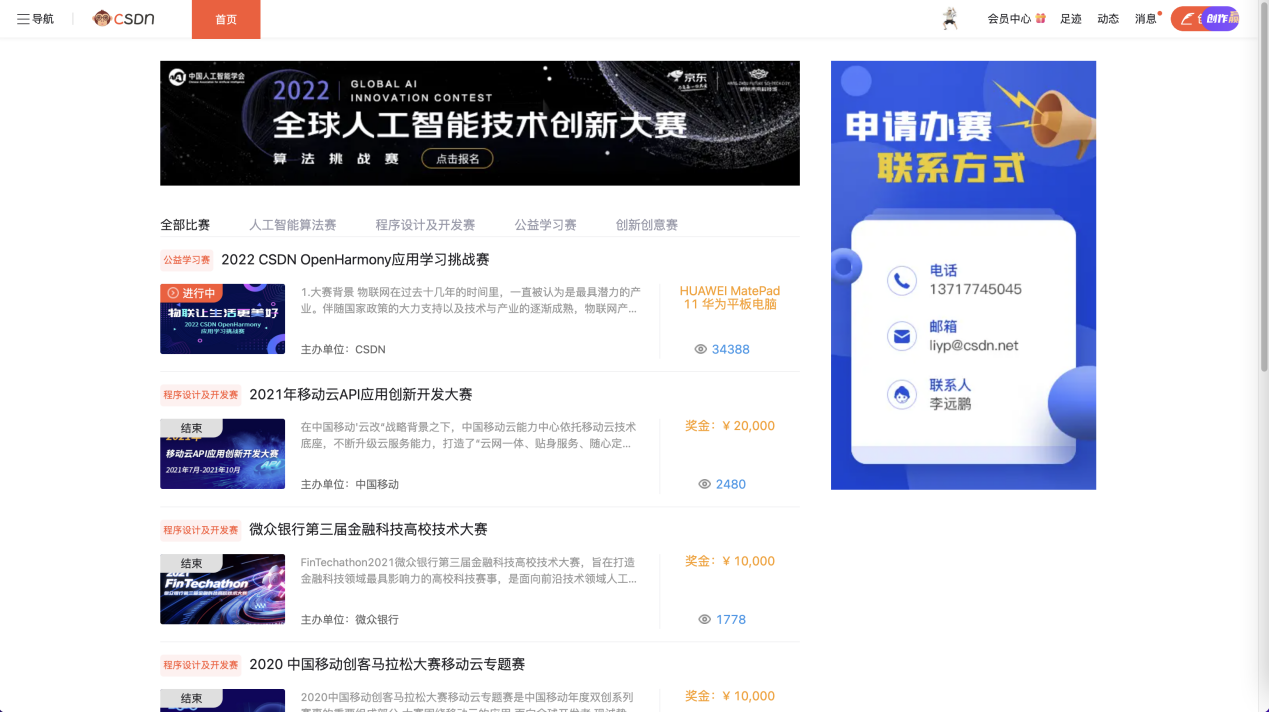Click the 程序设计及开发赛 tag on the 2020 中国移动 contest
The height and width of the screenshot is (712, 1269).
point(201,665)
